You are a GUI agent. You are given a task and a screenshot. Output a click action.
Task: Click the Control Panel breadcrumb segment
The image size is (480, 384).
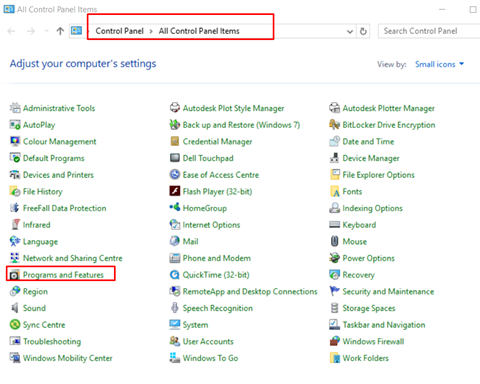point(119,31)
